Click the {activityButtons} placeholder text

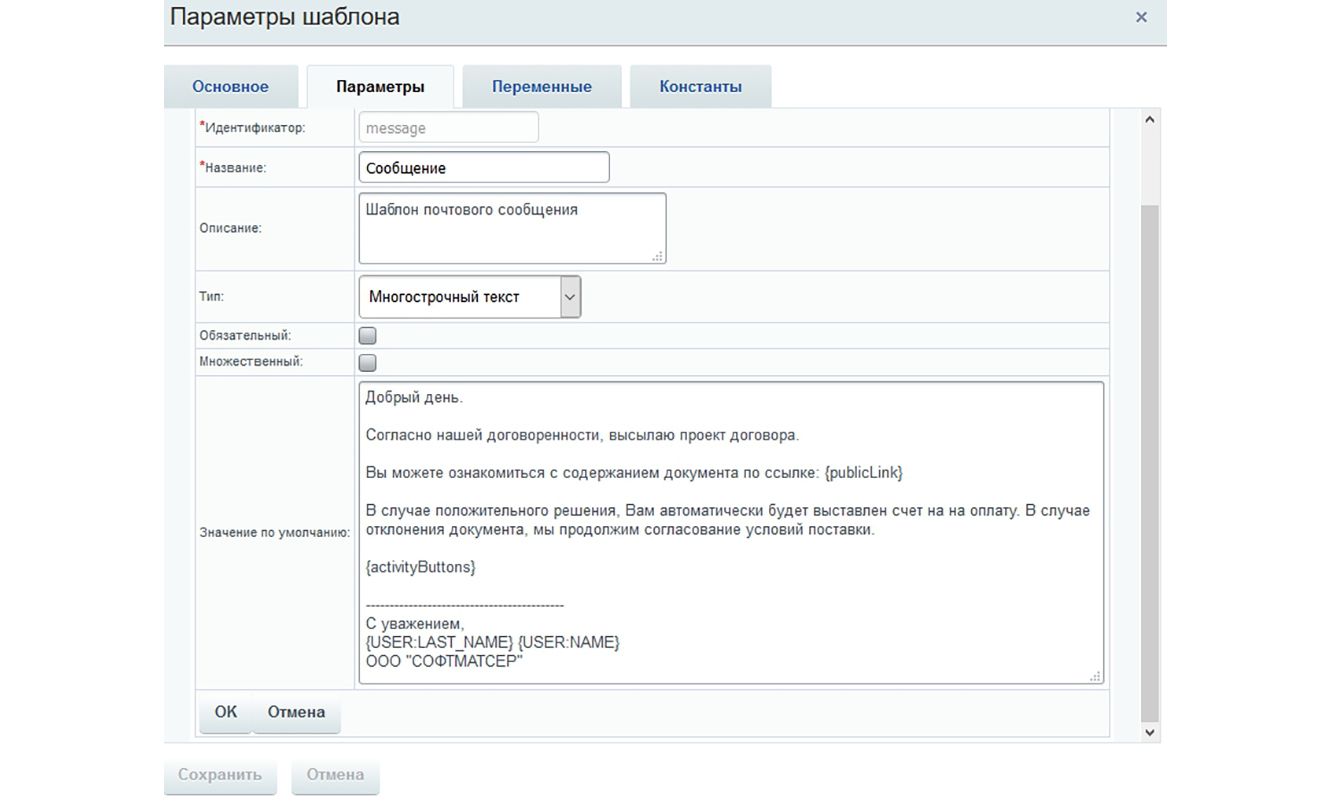(421, 567)
